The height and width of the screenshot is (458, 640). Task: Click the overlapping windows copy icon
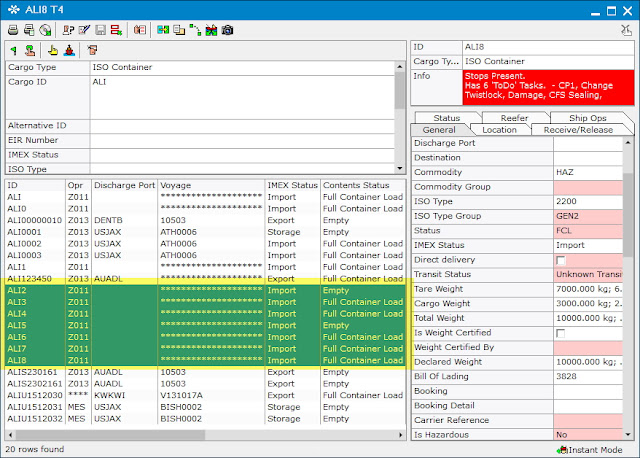tap(179, 30)
